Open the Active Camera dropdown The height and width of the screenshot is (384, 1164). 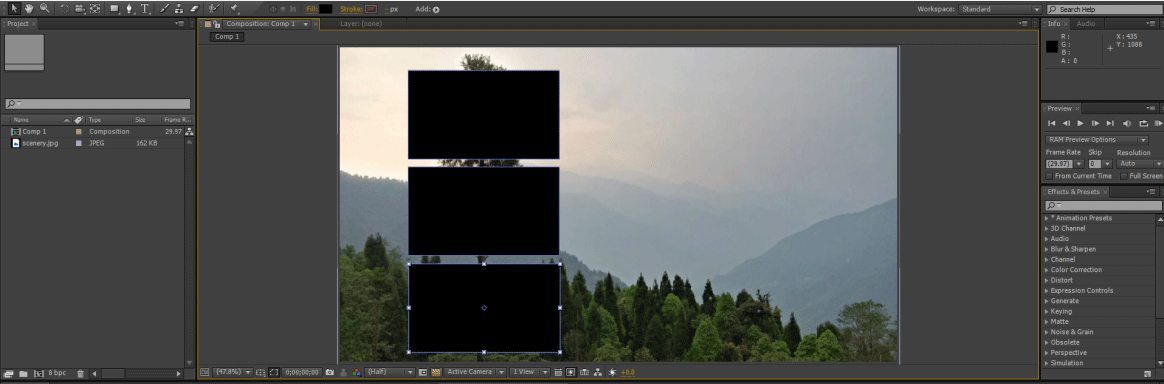[474, 372]
